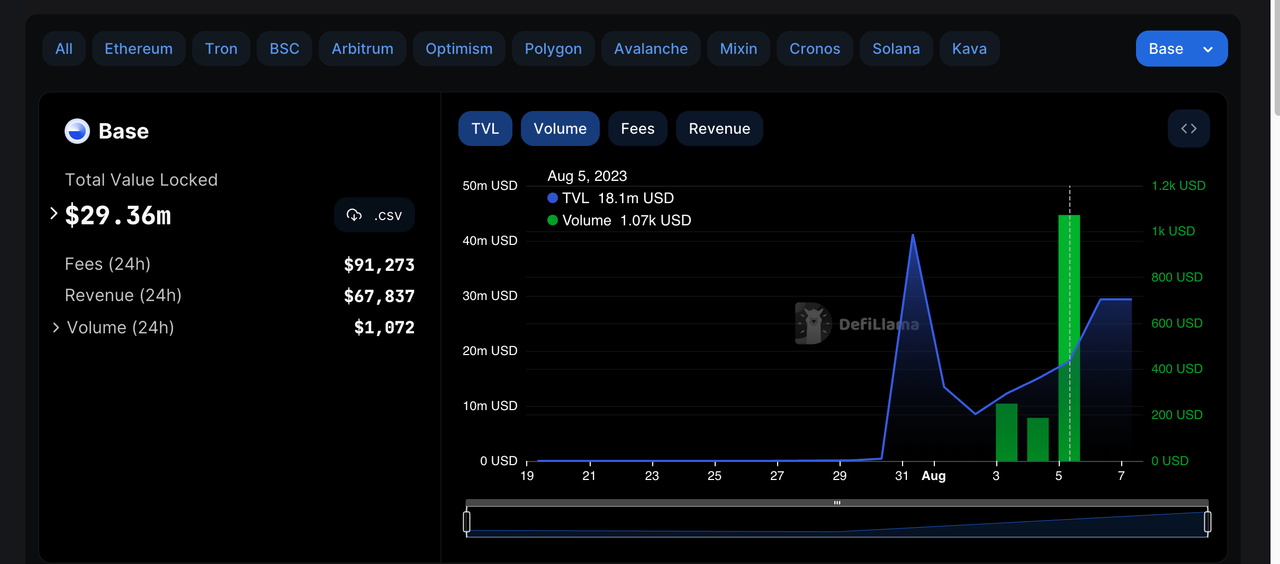Click the Volume (24h) value $1,072
Viewport: 1280px width, 564px height.
[384, 328]
